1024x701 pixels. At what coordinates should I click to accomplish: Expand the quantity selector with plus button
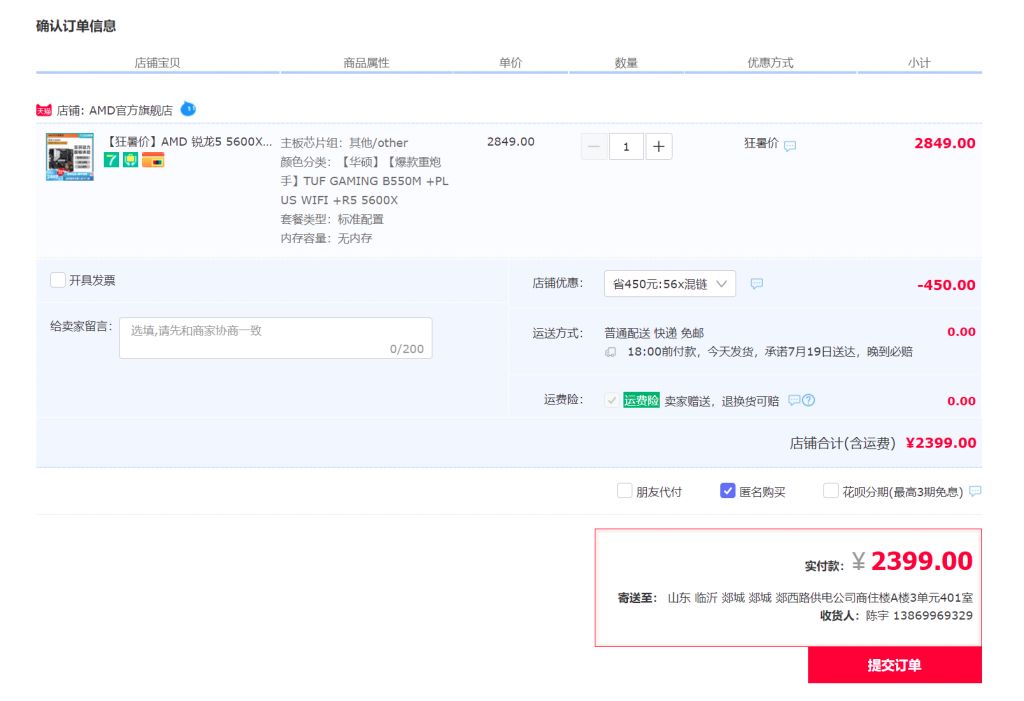(x=657, y=146)
